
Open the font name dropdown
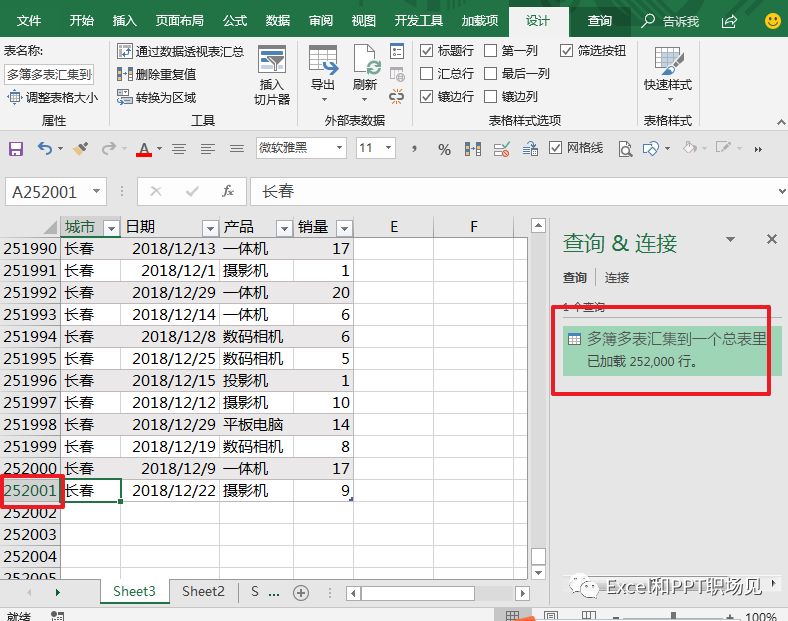[339, 148]
